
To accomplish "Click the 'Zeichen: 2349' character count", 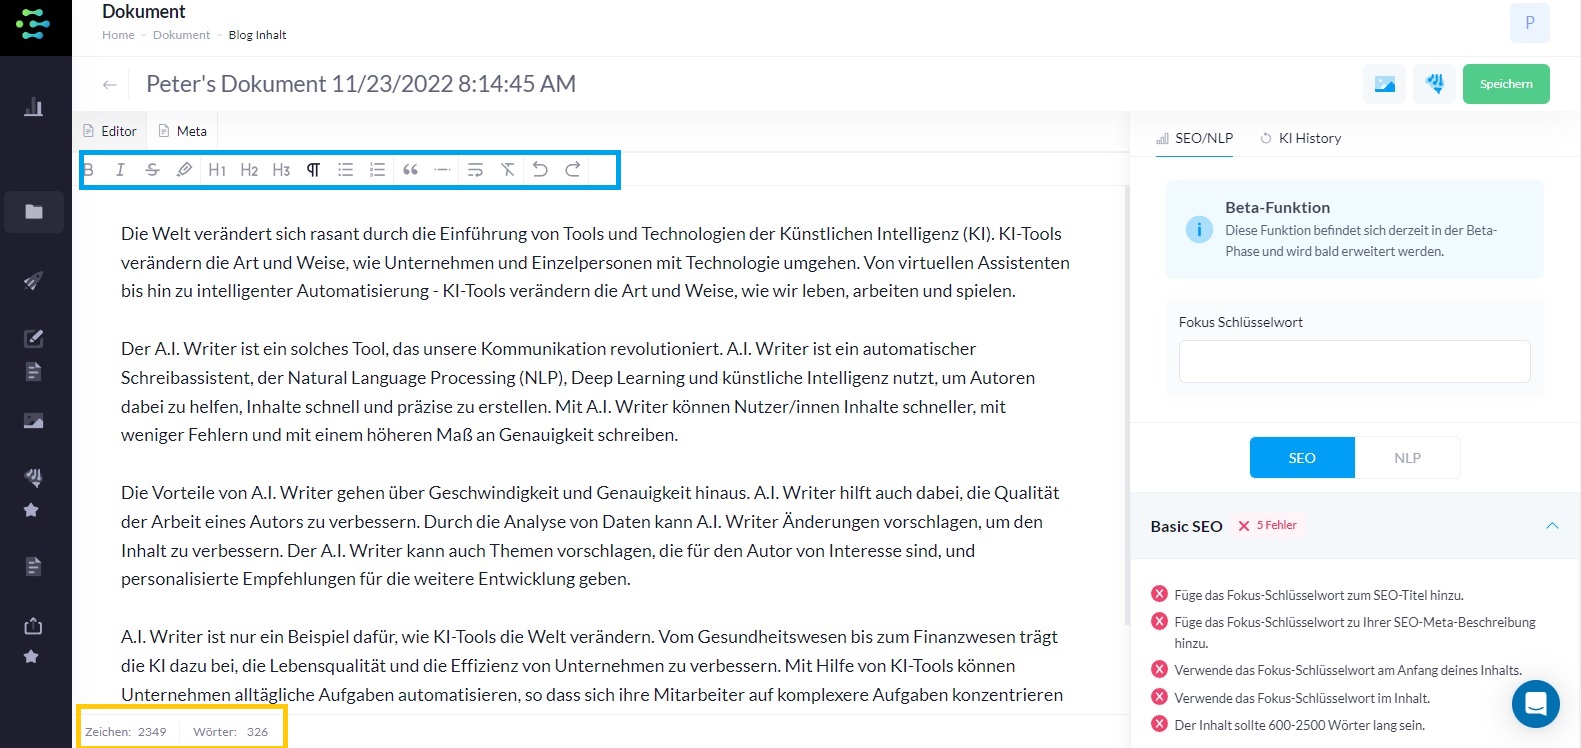I will tap(126, 732).
